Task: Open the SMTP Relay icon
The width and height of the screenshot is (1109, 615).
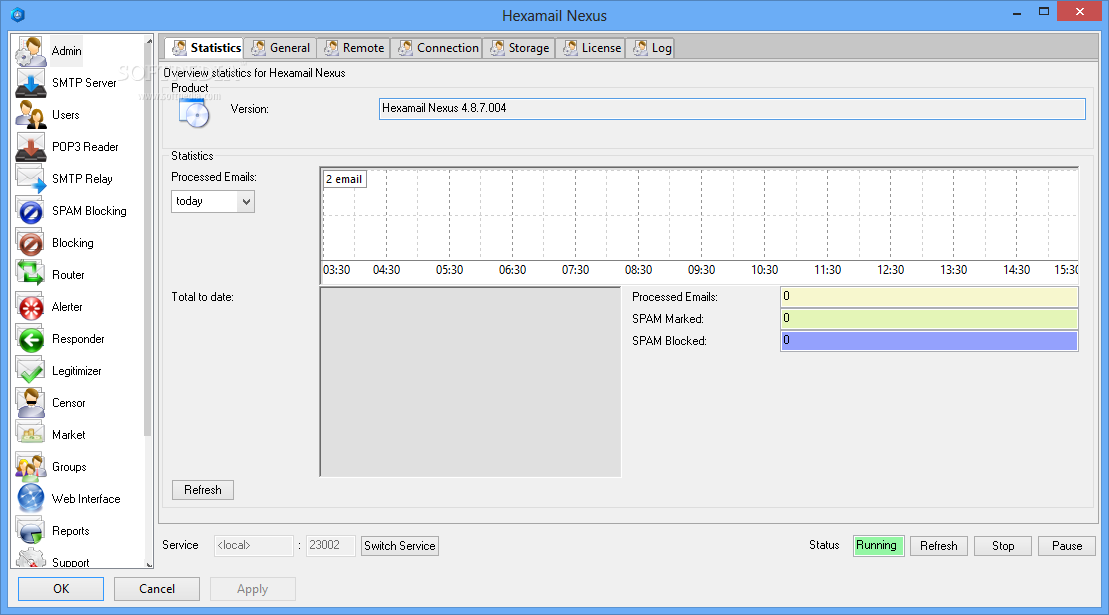Action: (x=30, y=179)
